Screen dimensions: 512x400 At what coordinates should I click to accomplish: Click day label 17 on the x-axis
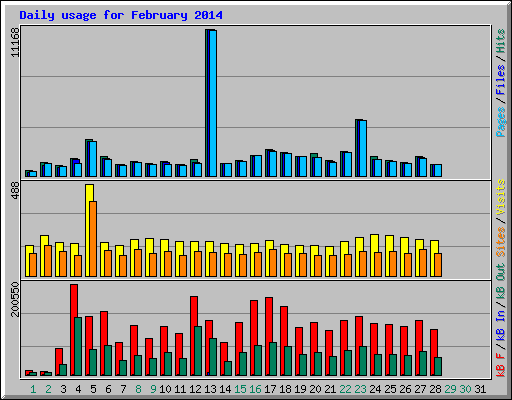click(270, 389)
